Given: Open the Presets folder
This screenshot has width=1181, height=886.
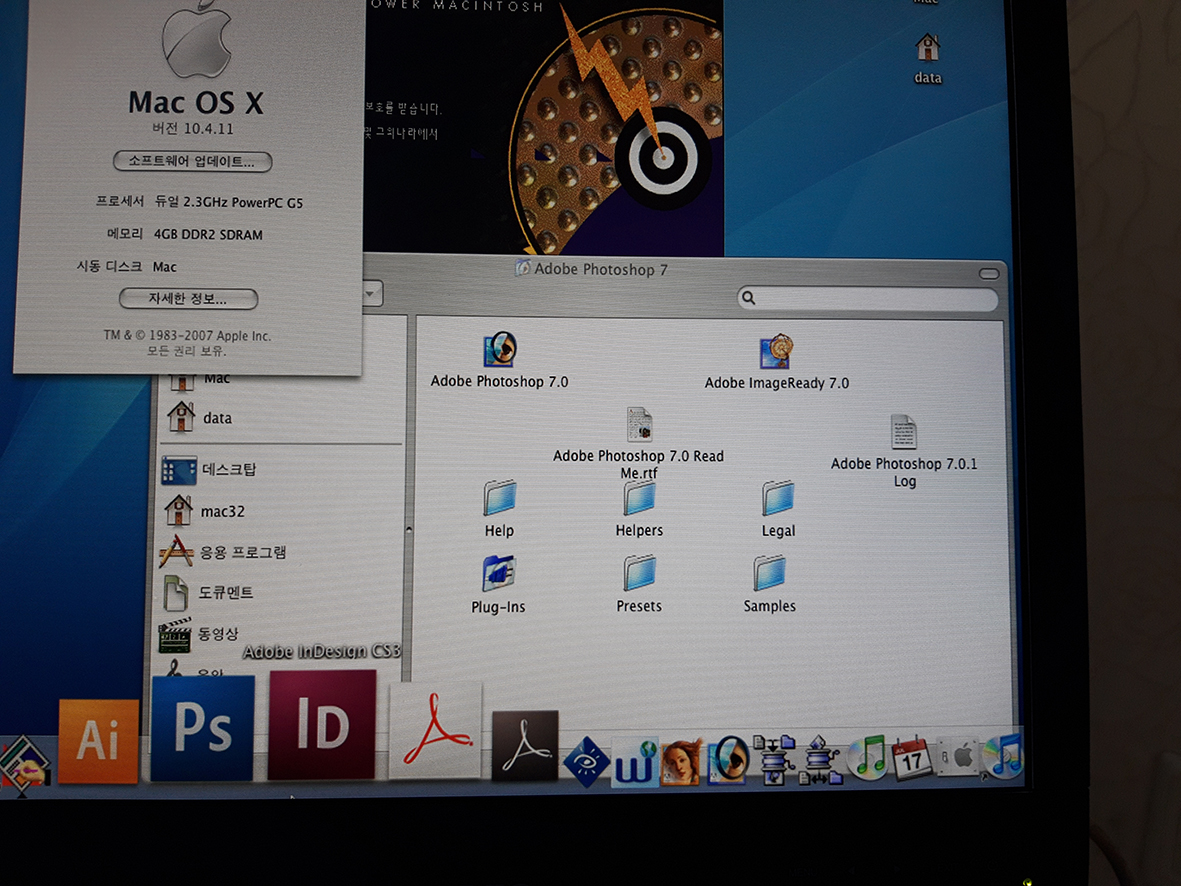Looking at the screenshot, I should (x=639, y=574).
